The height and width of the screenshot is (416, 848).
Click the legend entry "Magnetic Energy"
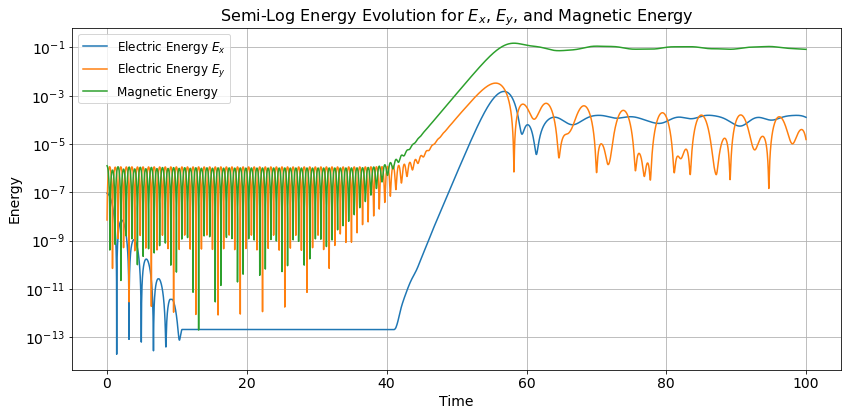click(x=167, y=92)
